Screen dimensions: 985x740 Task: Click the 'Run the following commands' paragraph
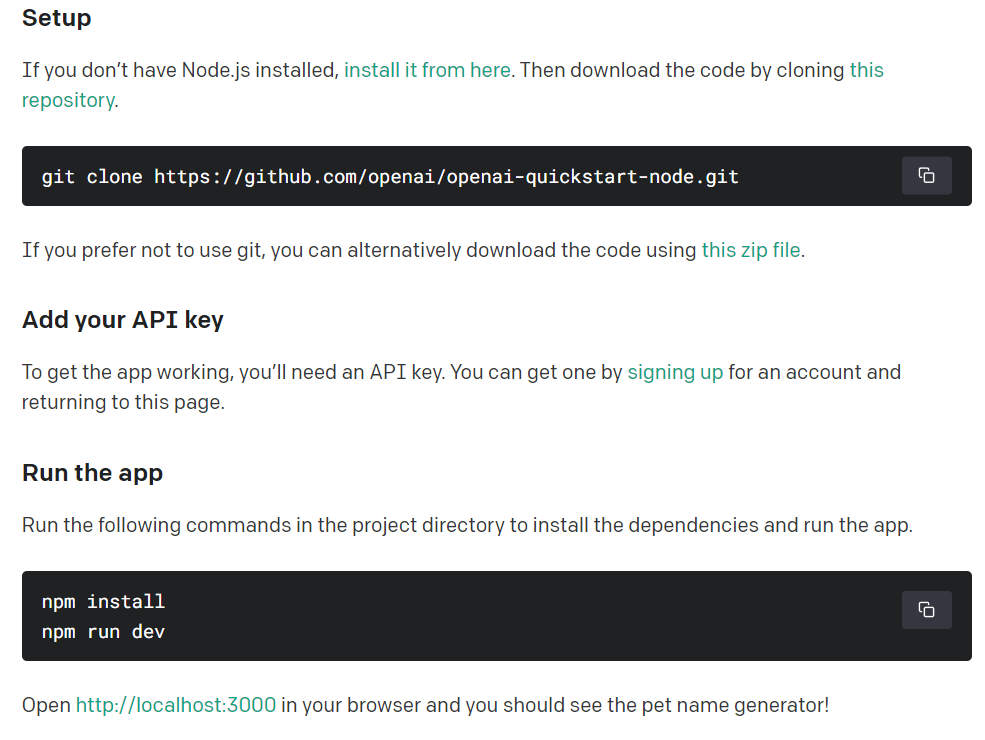click(466, 525)
